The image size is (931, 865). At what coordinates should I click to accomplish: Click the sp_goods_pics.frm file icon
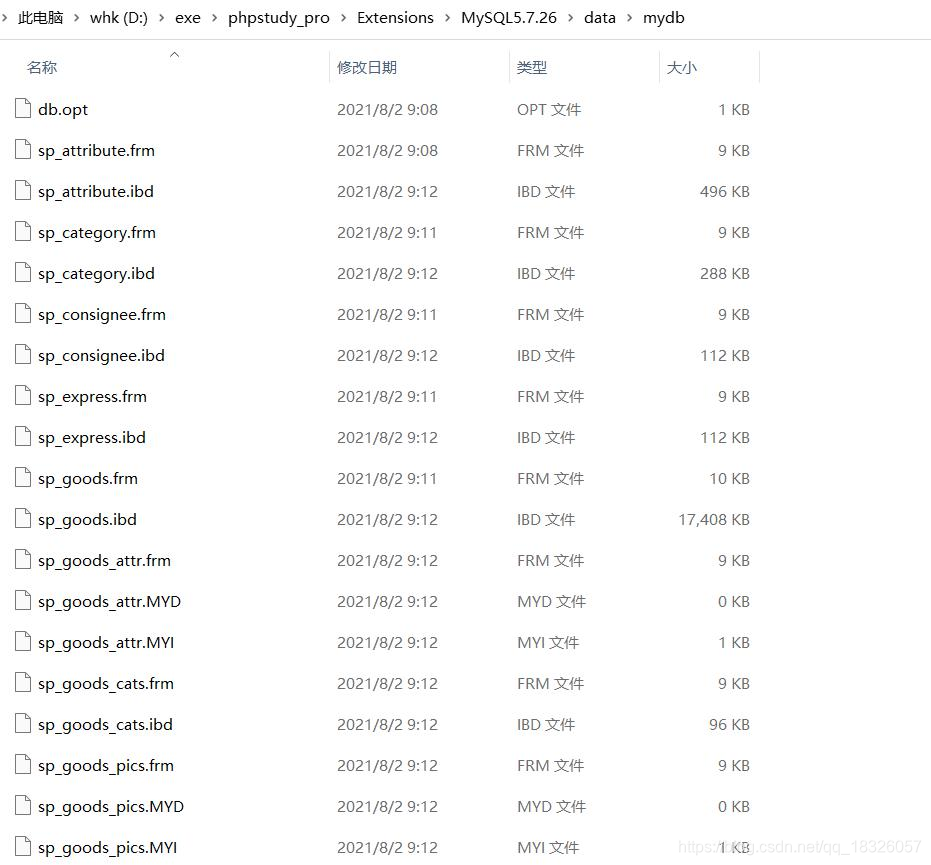(23, 764)
